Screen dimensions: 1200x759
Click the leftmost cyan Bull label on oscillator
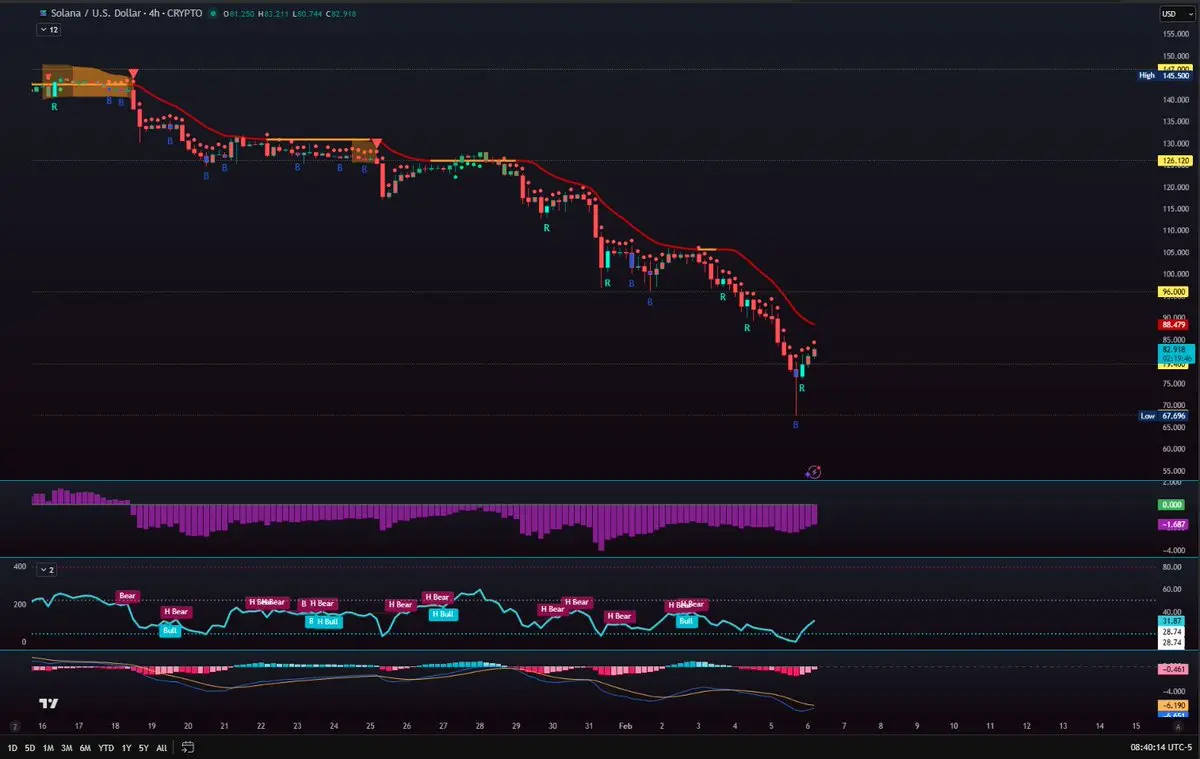pos(170,631)
